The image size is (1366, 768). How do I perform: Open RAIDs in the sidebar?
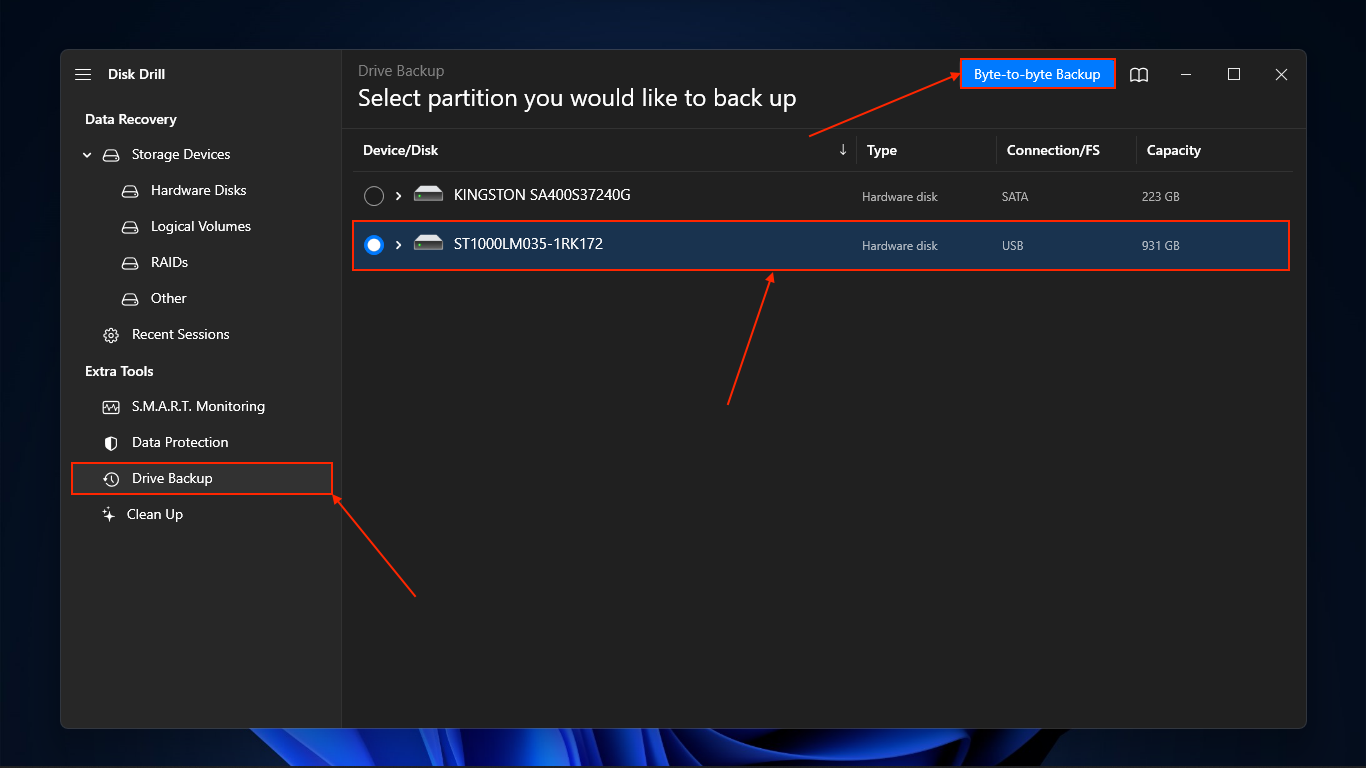(x=170, y=262)
